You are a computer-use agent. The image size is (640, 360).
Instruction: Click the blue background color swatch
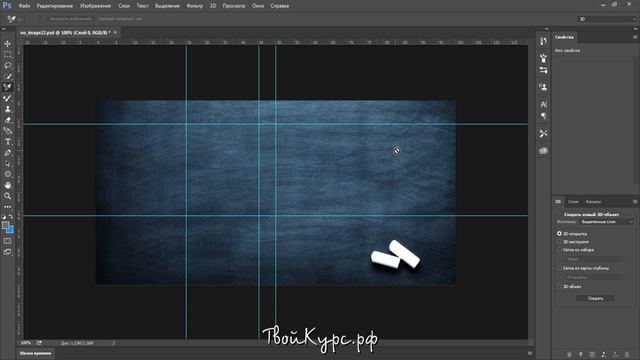pyautogui.click(x=10, y=230)
